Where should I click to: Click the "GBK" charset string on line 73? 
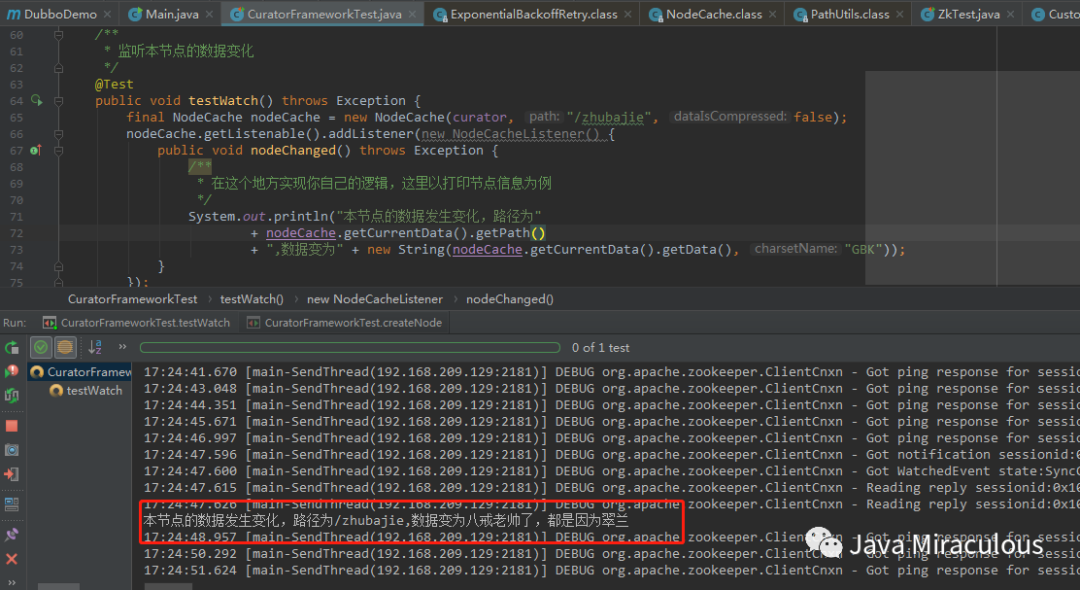pyautogui.click(x=863, y=249)
